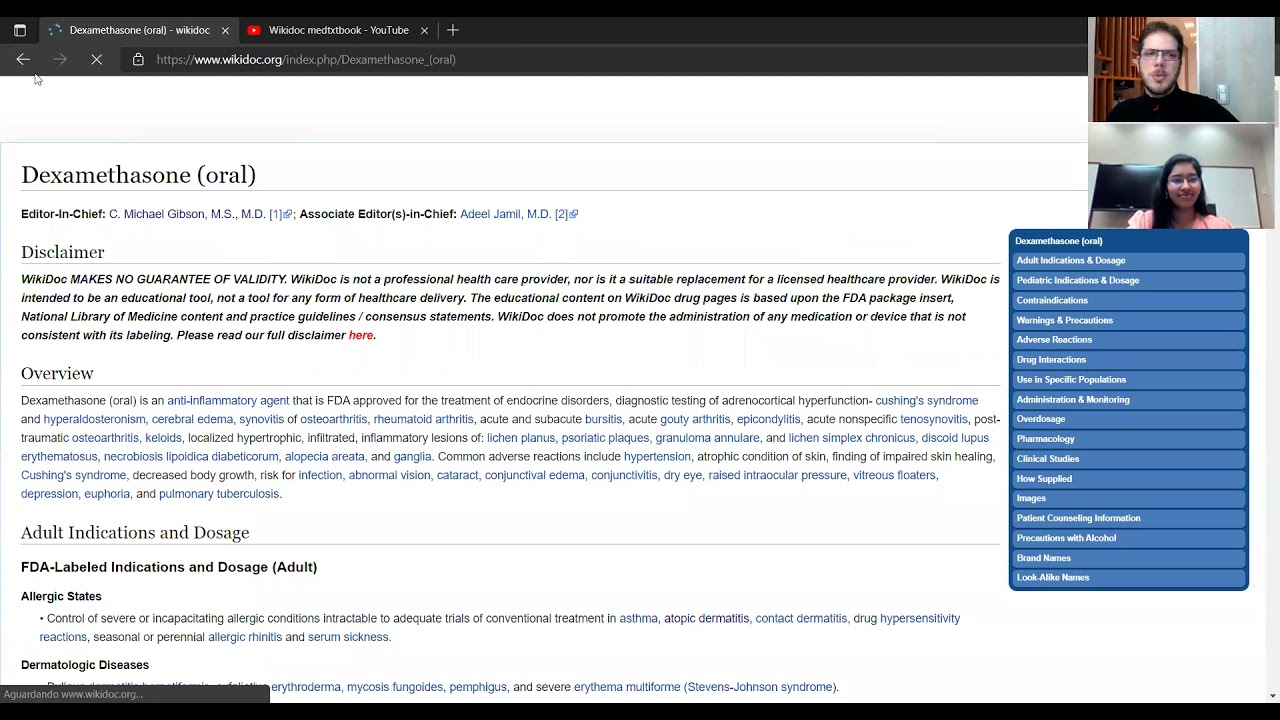Screen dimensions: 1280x720
Task: Close the Wikidoc medtxtbook YouTube tab
Action: tap(424, 30)
